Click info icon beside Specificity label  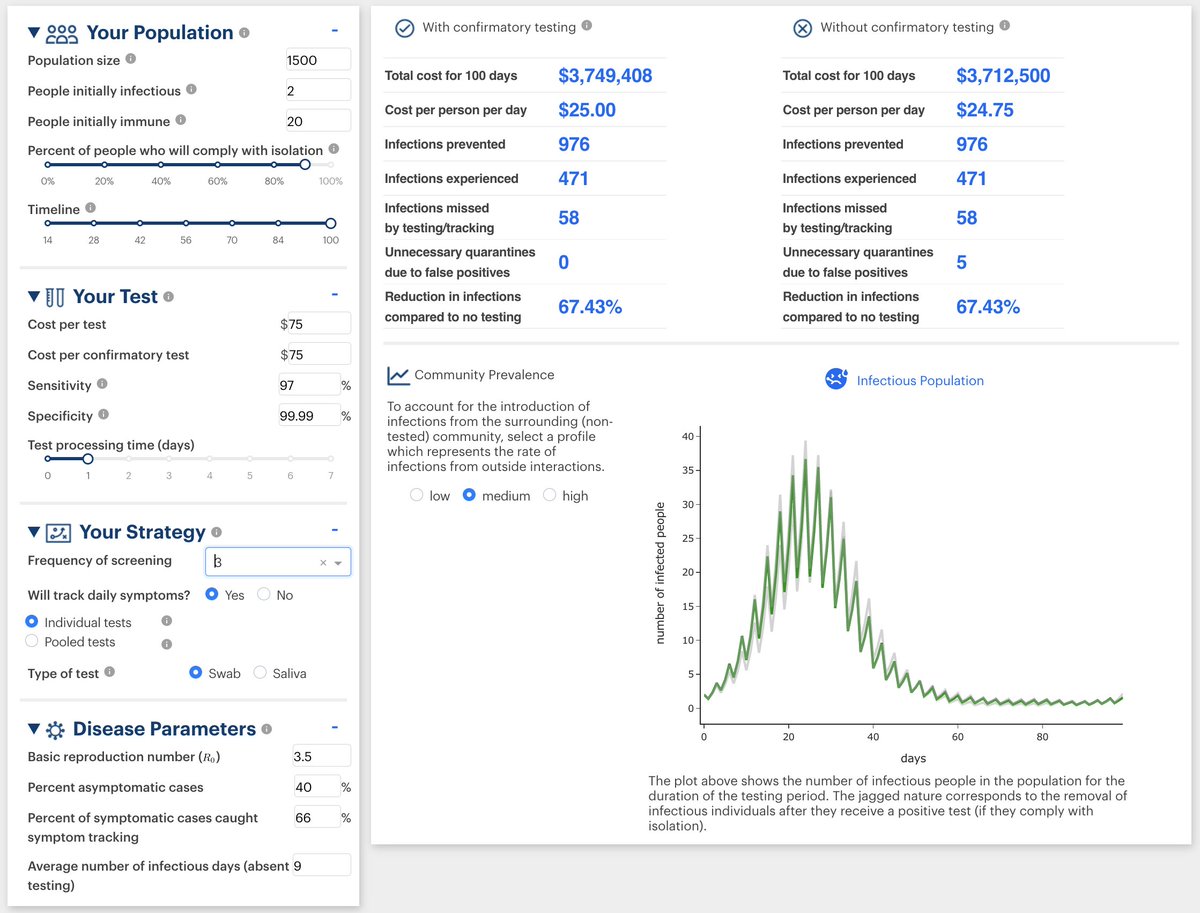(x=104, y=415)
